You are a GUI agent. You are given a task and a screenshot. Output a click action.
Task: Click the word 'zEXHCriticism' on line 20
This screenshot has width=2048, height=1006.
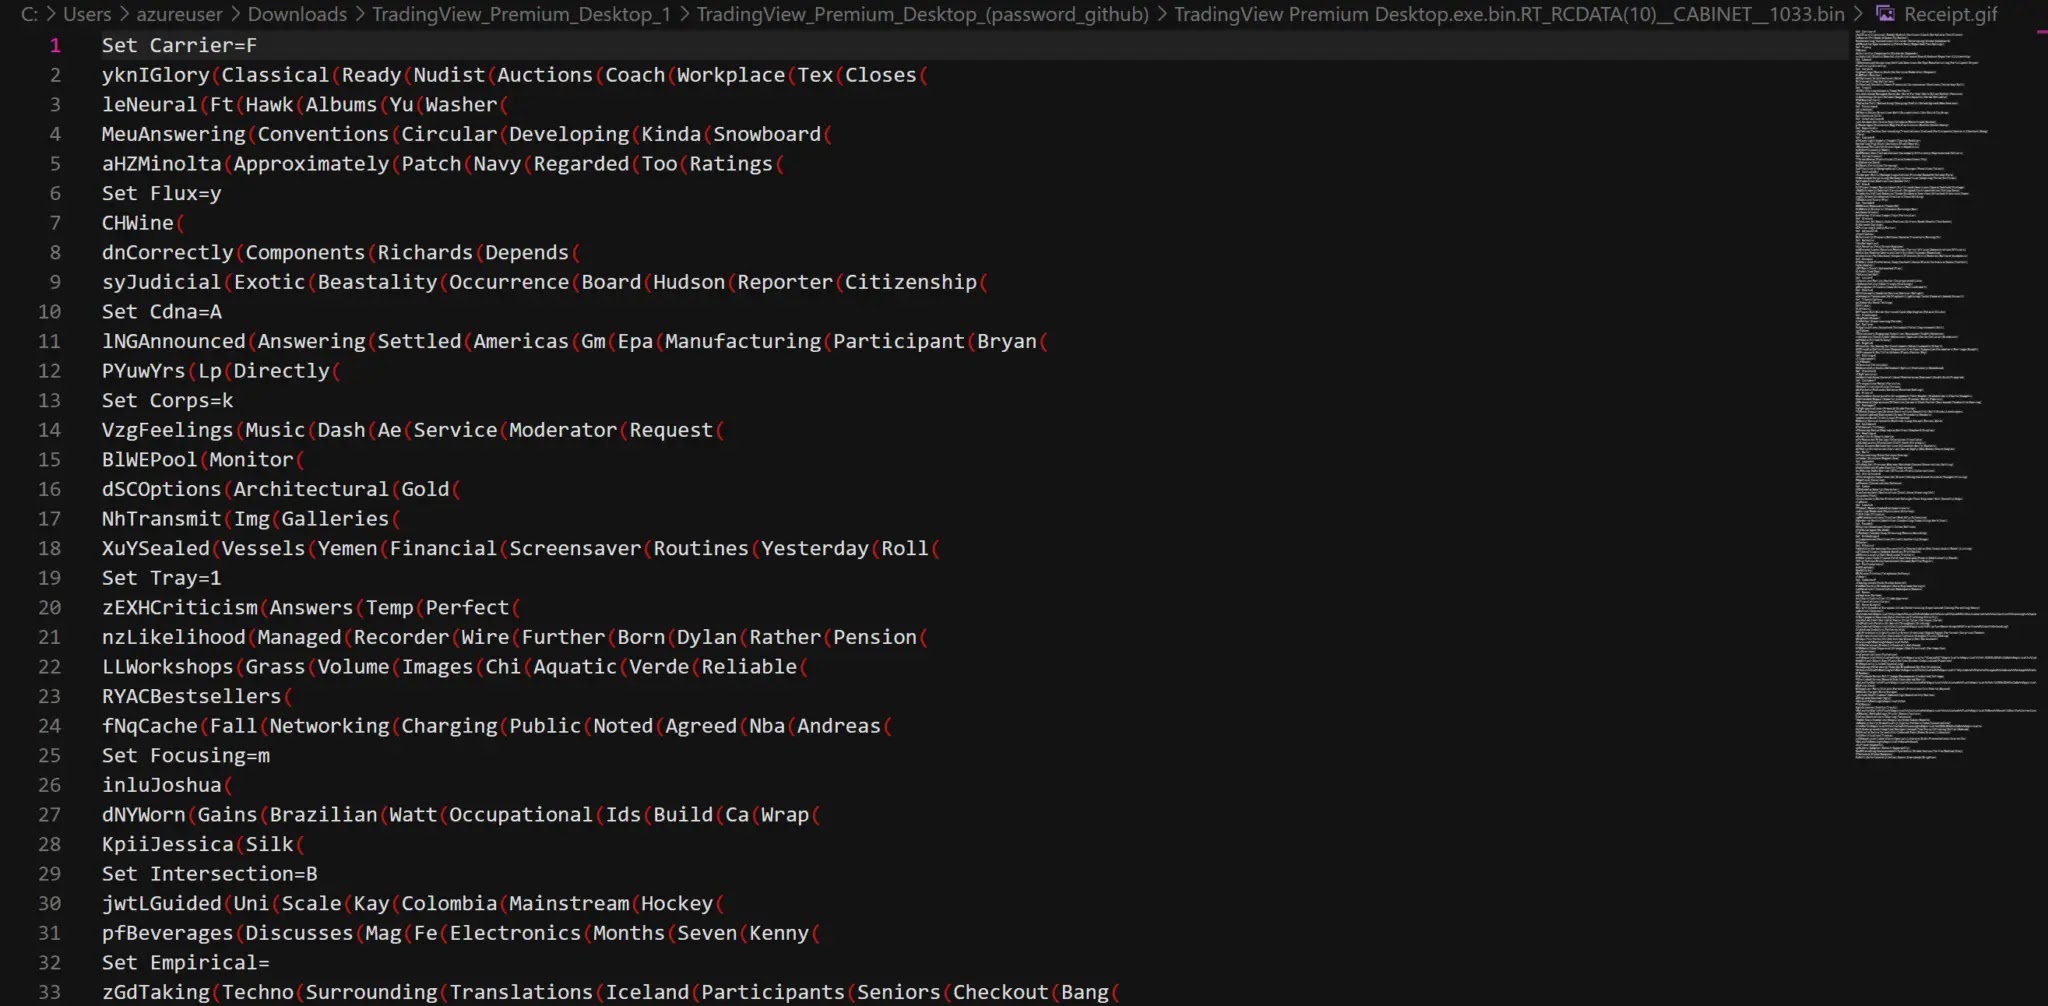(x=179, y=608)
